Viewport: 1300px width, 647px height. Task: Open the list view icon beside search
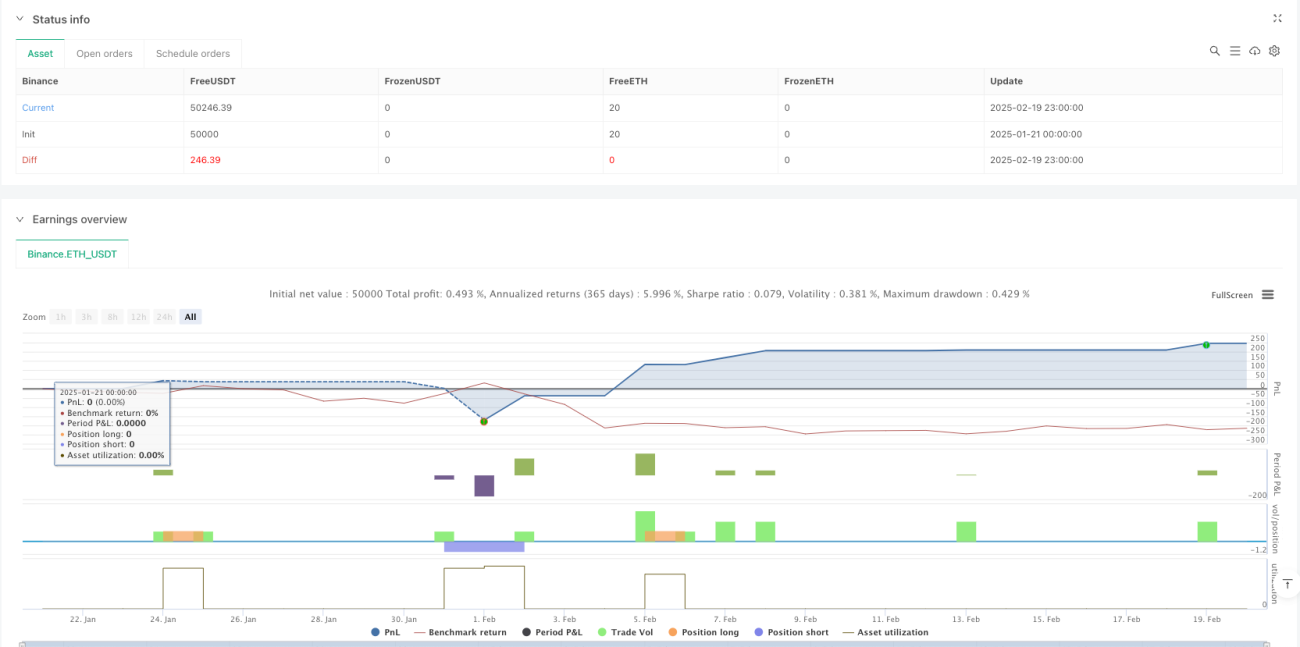tap(1235, 51)
